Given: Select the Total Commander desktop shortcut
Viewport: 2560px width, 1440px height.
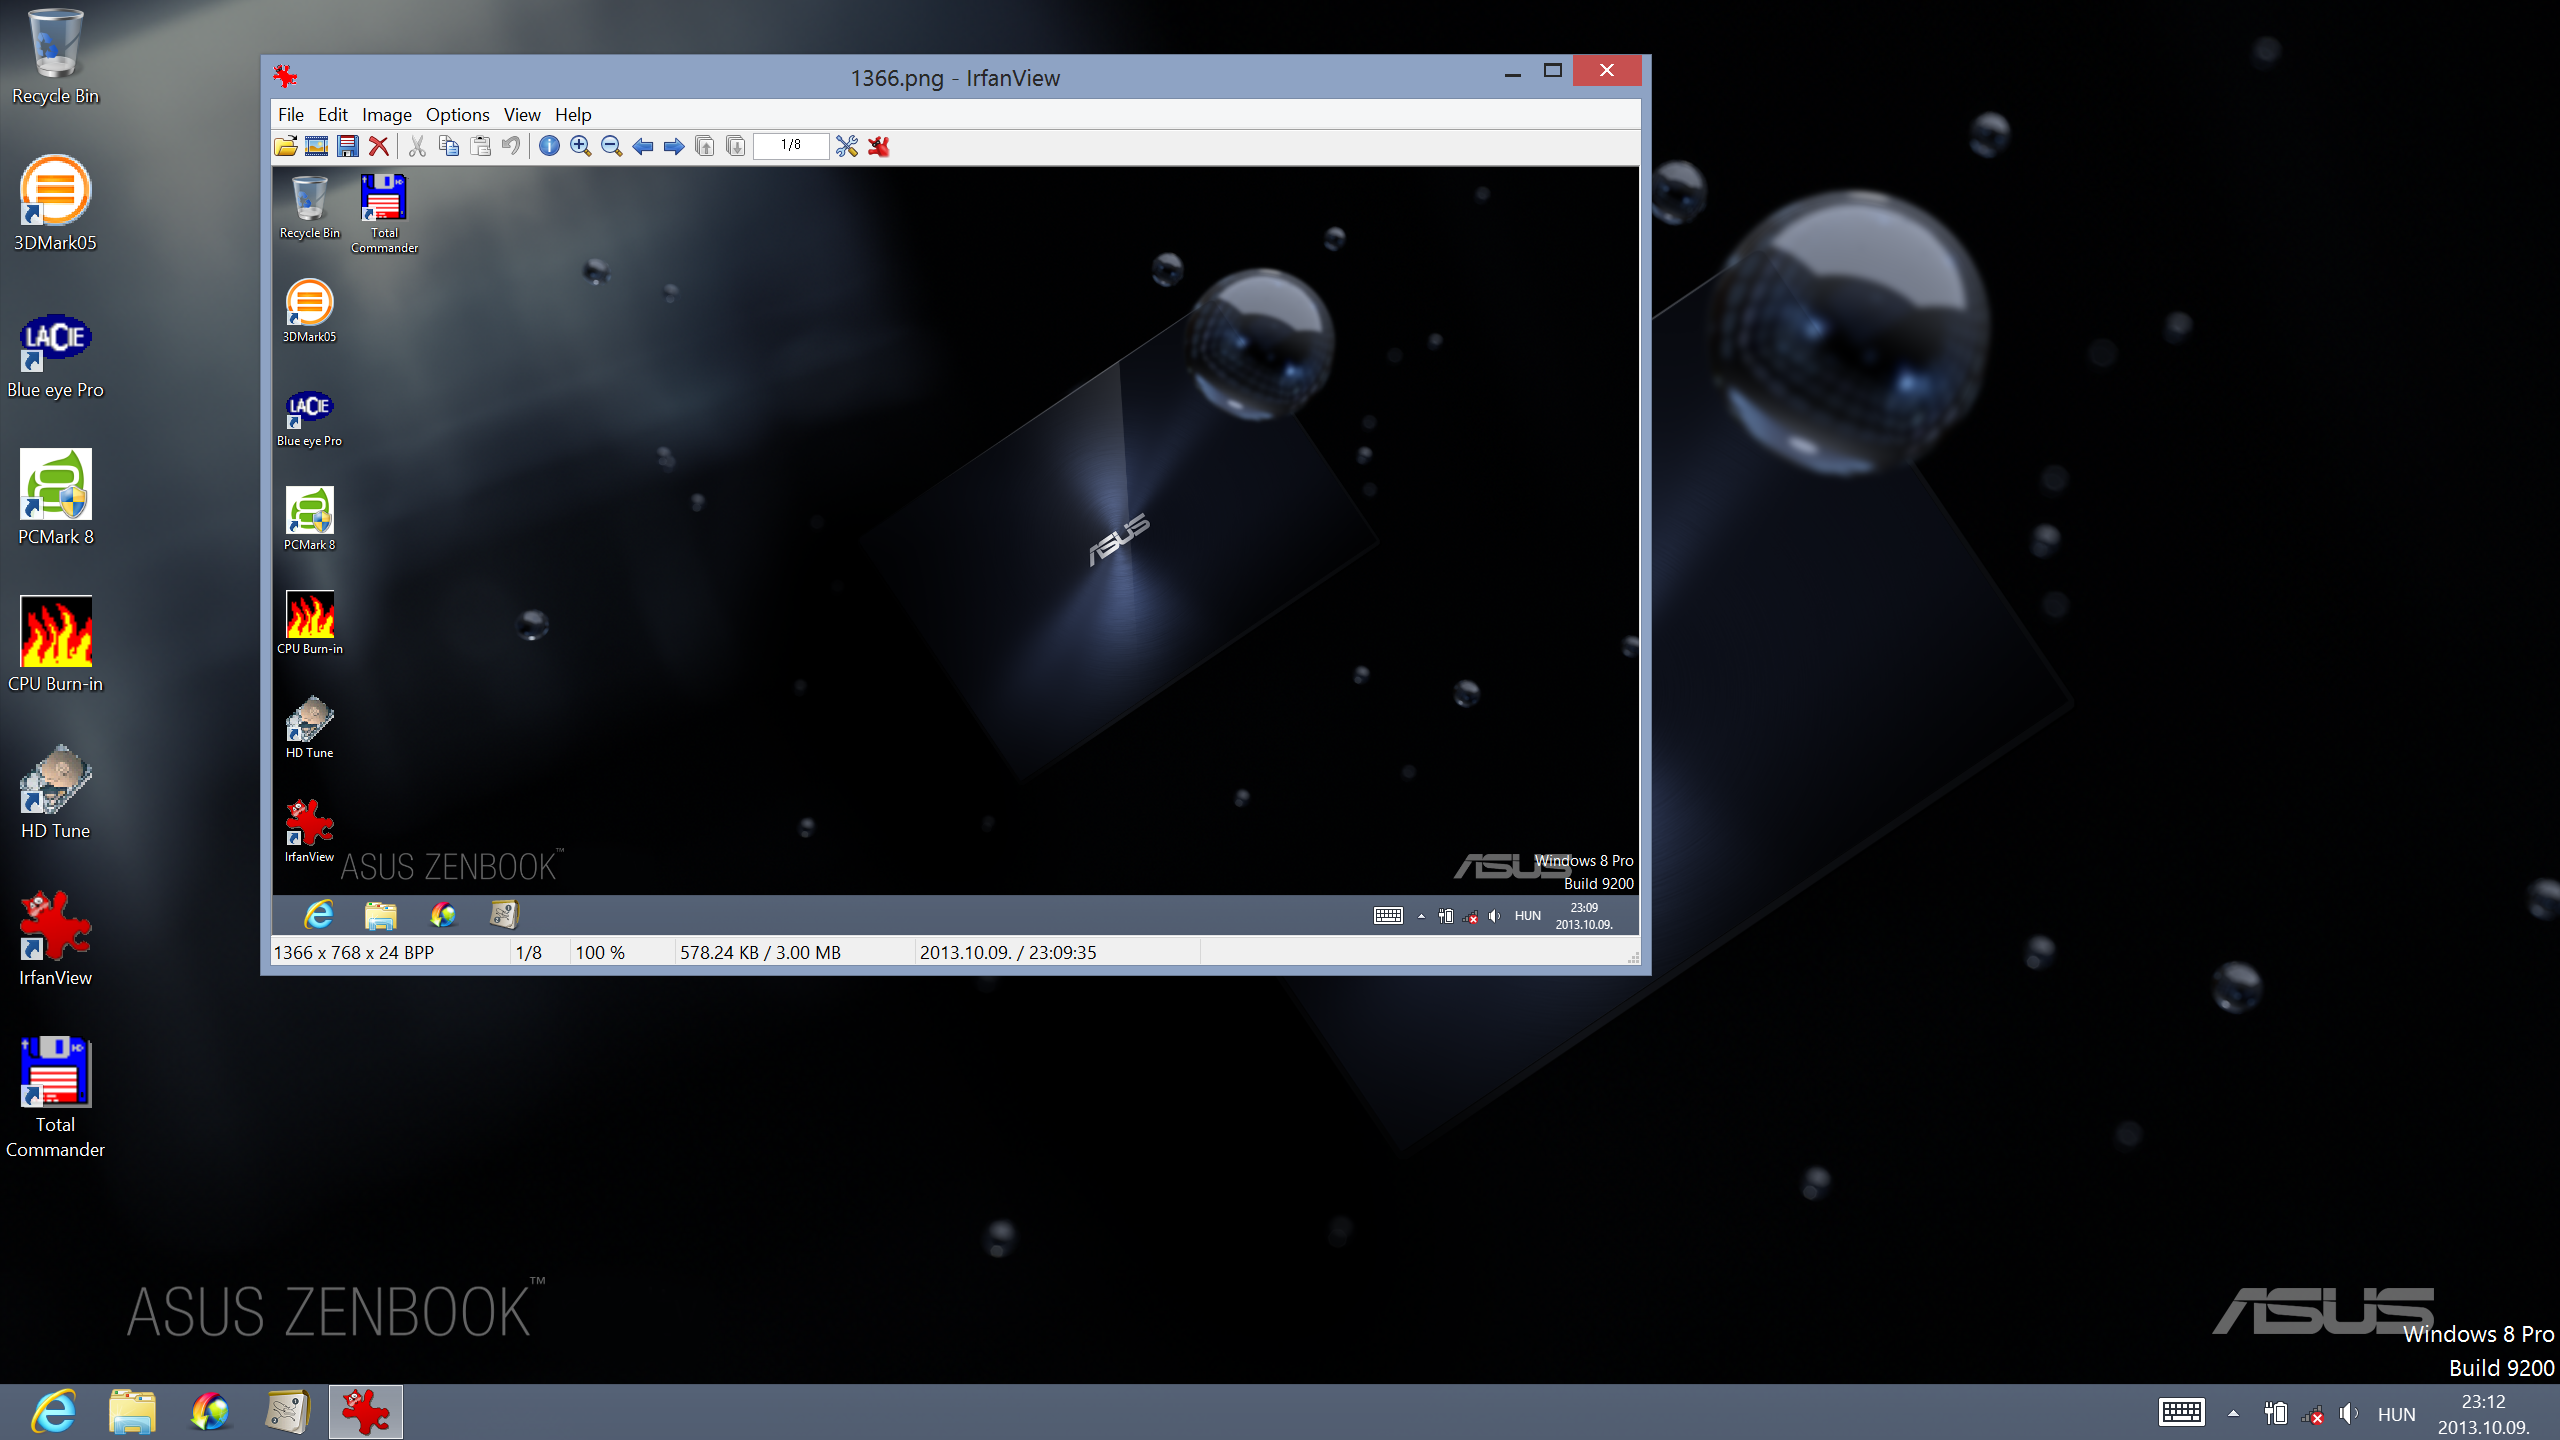Looking at the screenshot, I should pyautogui.click(x=55, y=1098).
